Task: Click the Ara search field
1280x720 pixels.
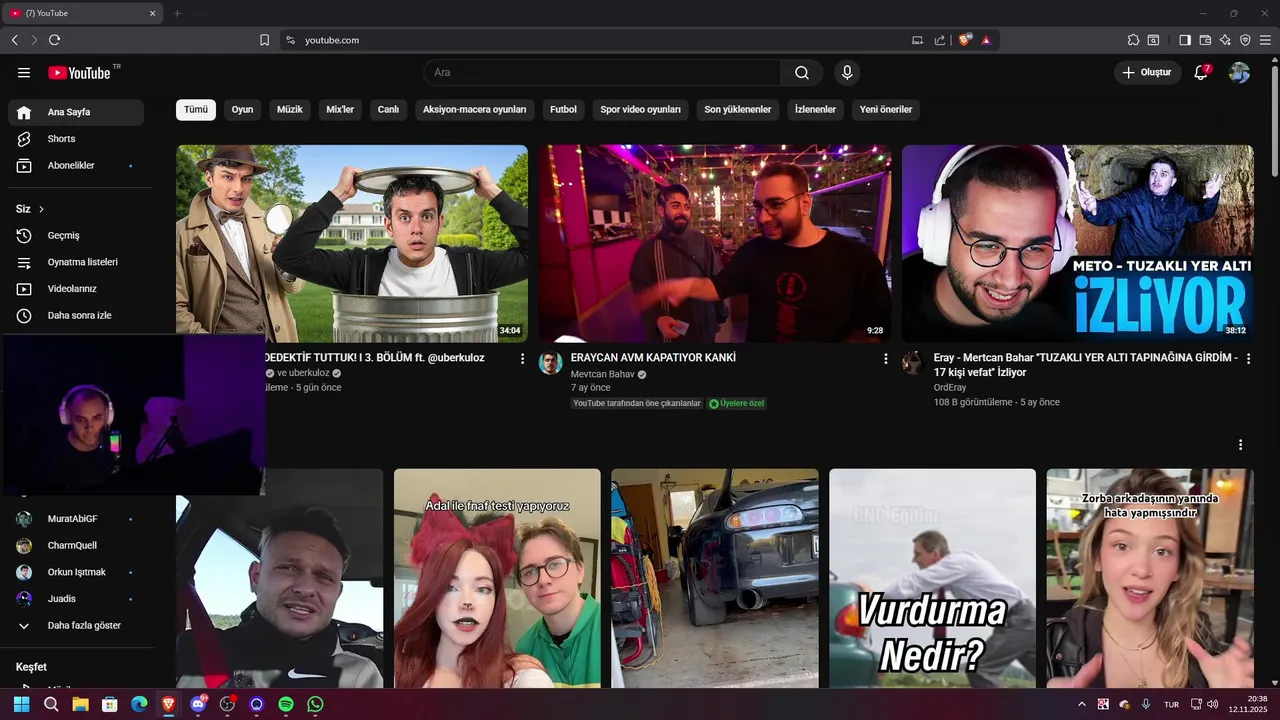Action: pos(602,73)
